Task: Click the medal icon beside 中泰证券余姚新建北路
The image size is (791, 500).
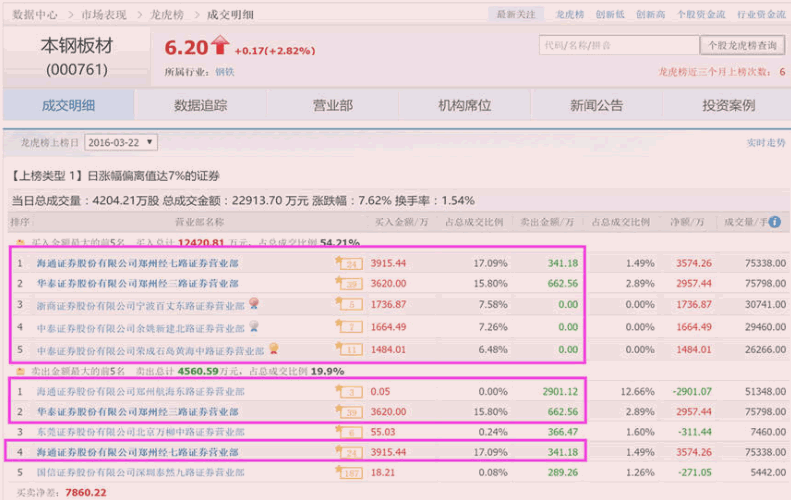Action: tap(254, 326)
